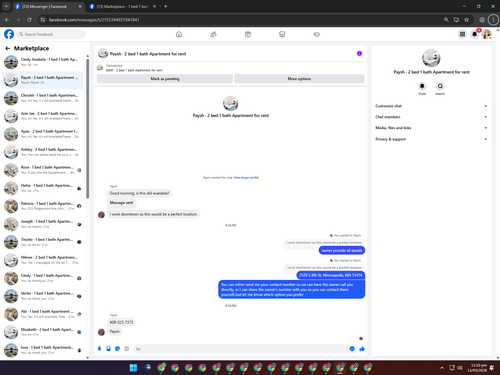Open the Gaming icon in top navigation
This screenshot has height=375, width=500.
pyautogui.click(x=316, y=34)
